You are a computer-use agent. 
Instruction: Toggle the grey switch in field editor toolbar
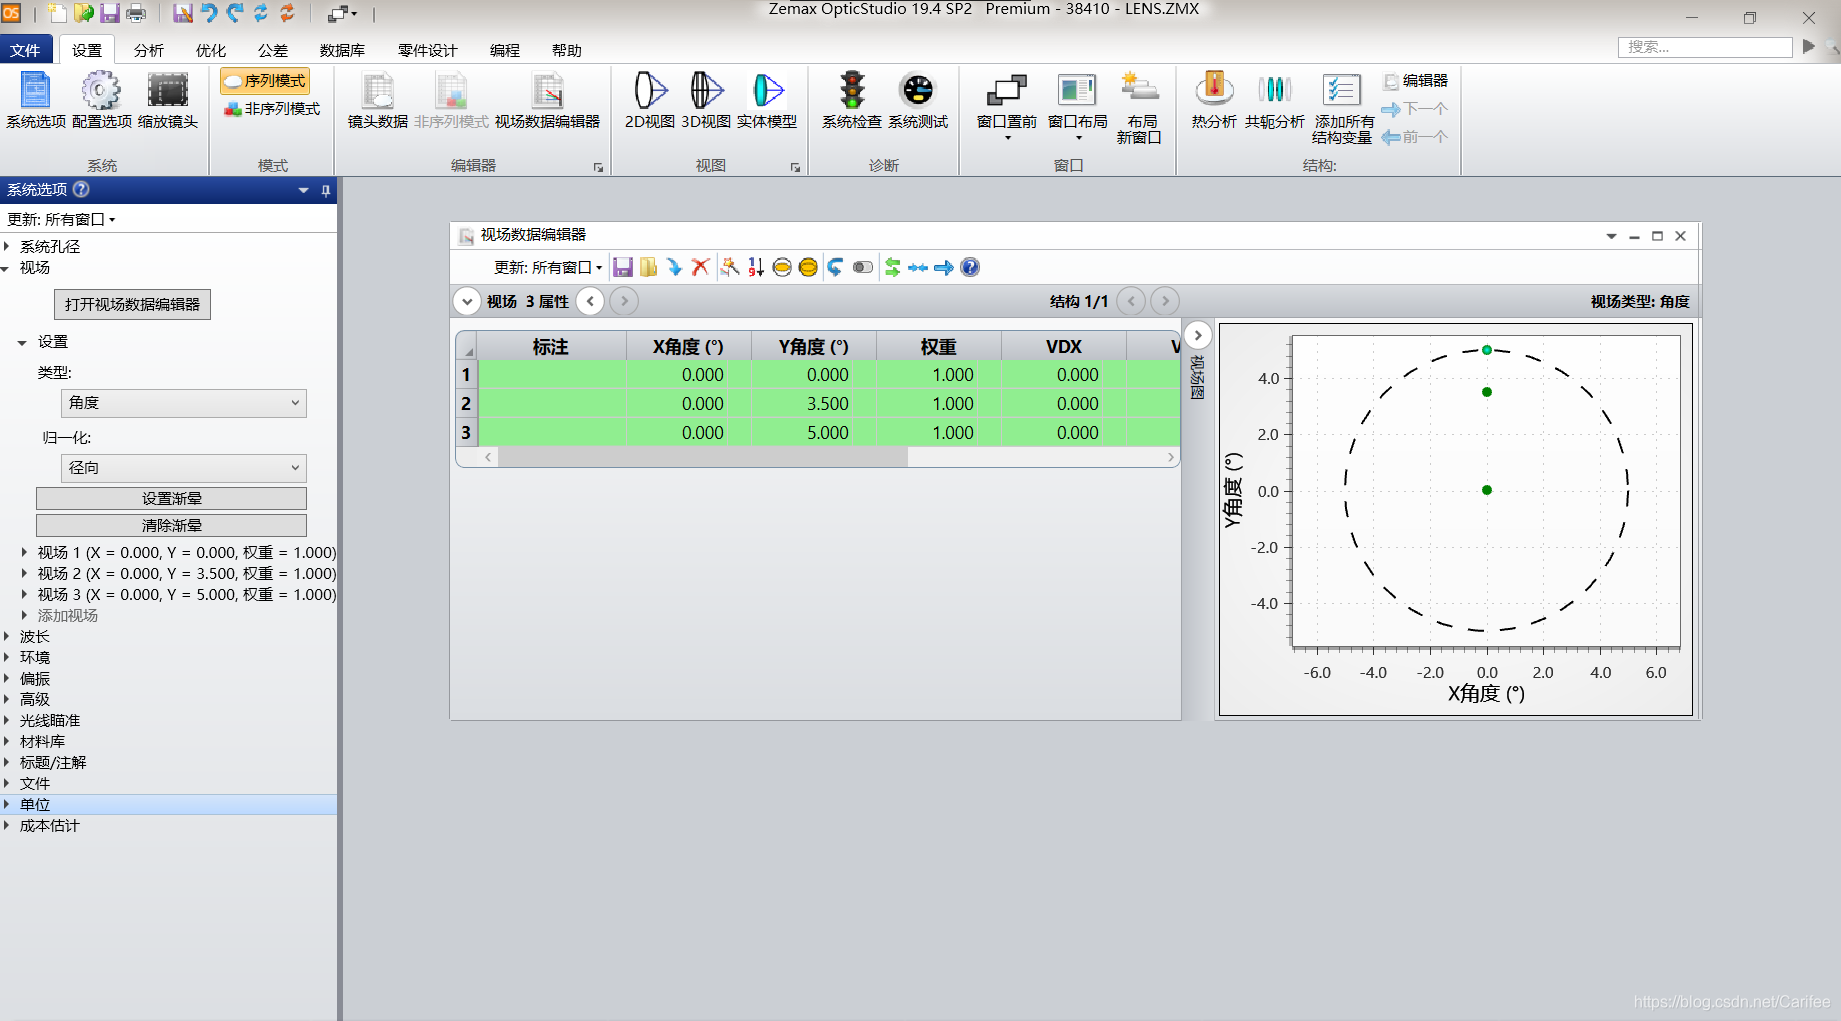(862, 267)
